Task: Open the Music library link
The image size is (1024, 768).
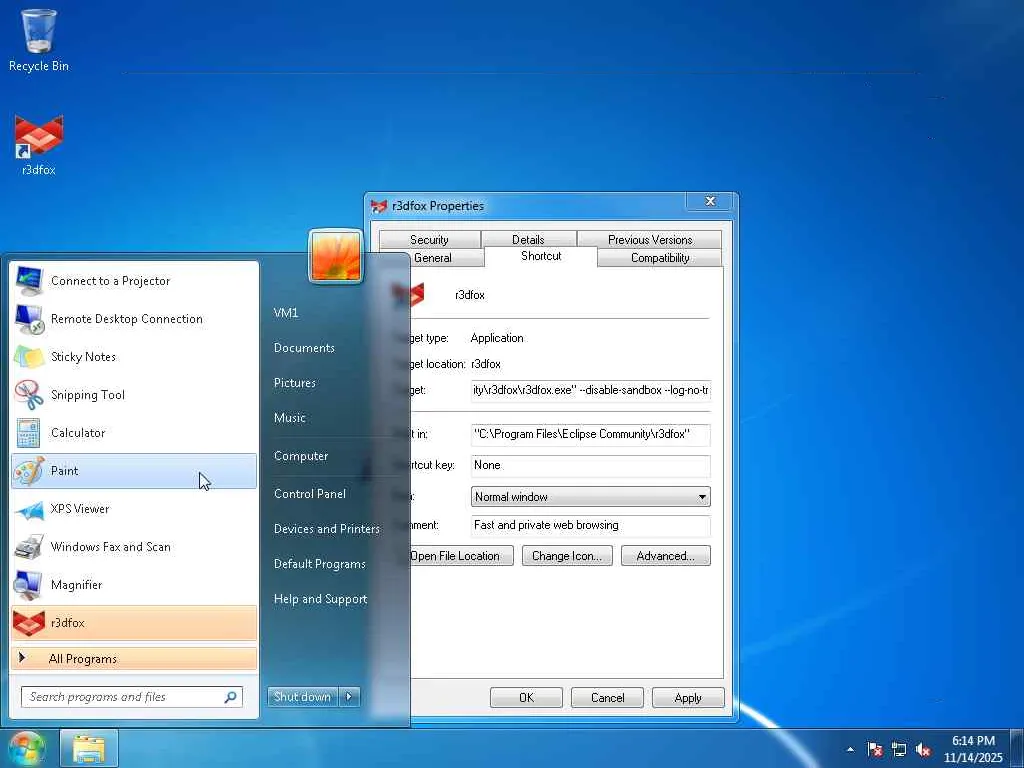Action: [x=289, y=418]
